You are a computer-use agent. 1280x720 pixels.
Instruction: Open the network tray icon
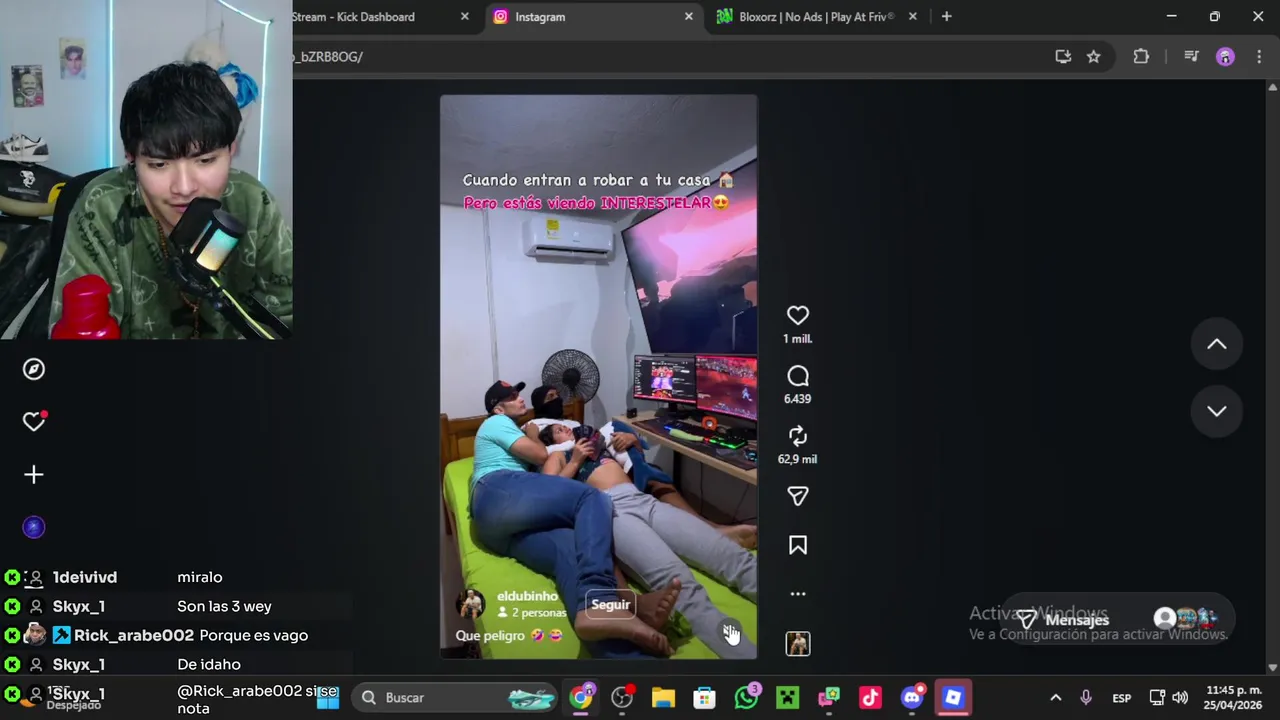tap(1157, 698)
